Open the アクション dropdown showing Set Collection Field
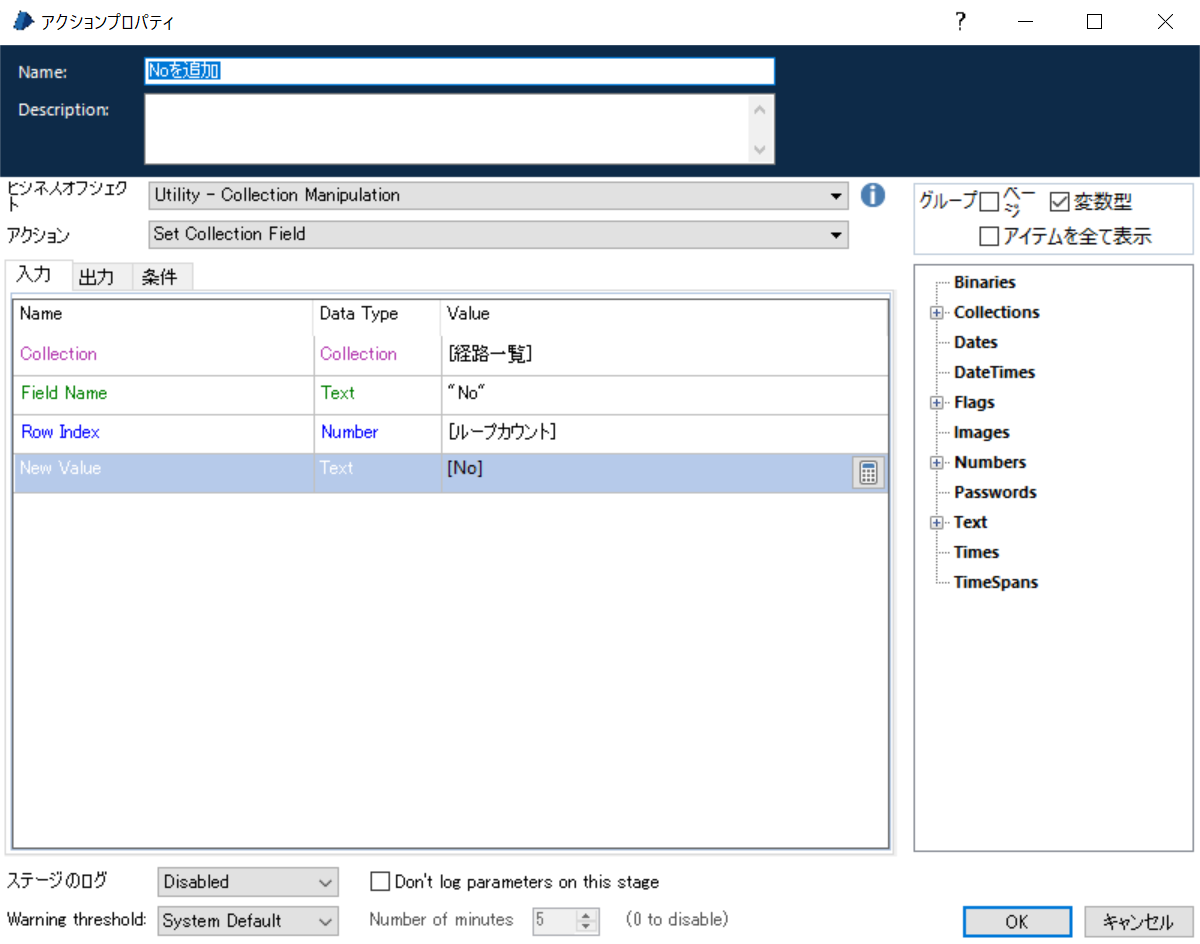The height and width of the screenshot is (944, 1200). 498,235
